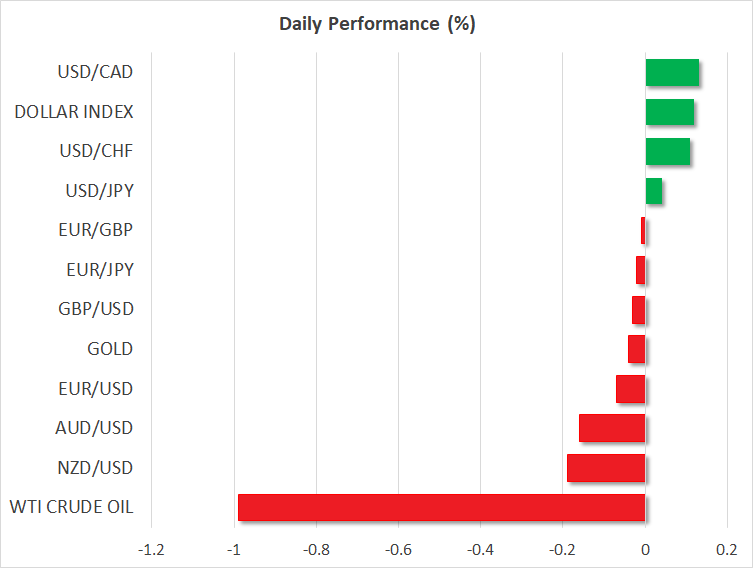Select the USD/CAD axis label

[95, 72]
